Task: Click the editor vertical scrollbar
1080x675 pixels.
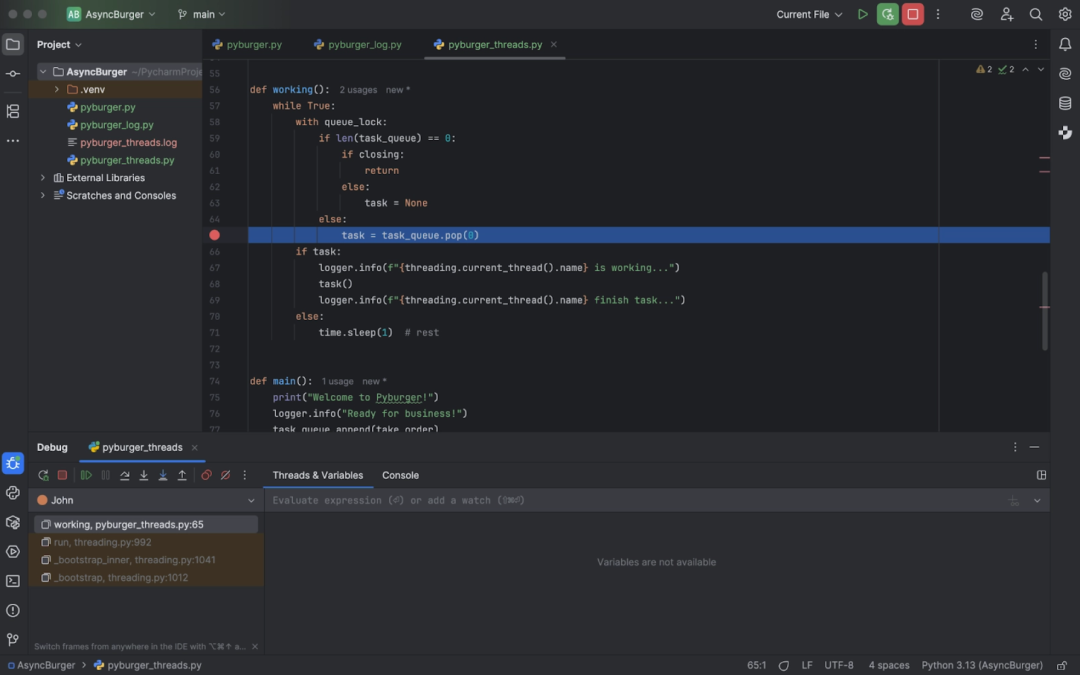Action: (x=1044, y=311)
